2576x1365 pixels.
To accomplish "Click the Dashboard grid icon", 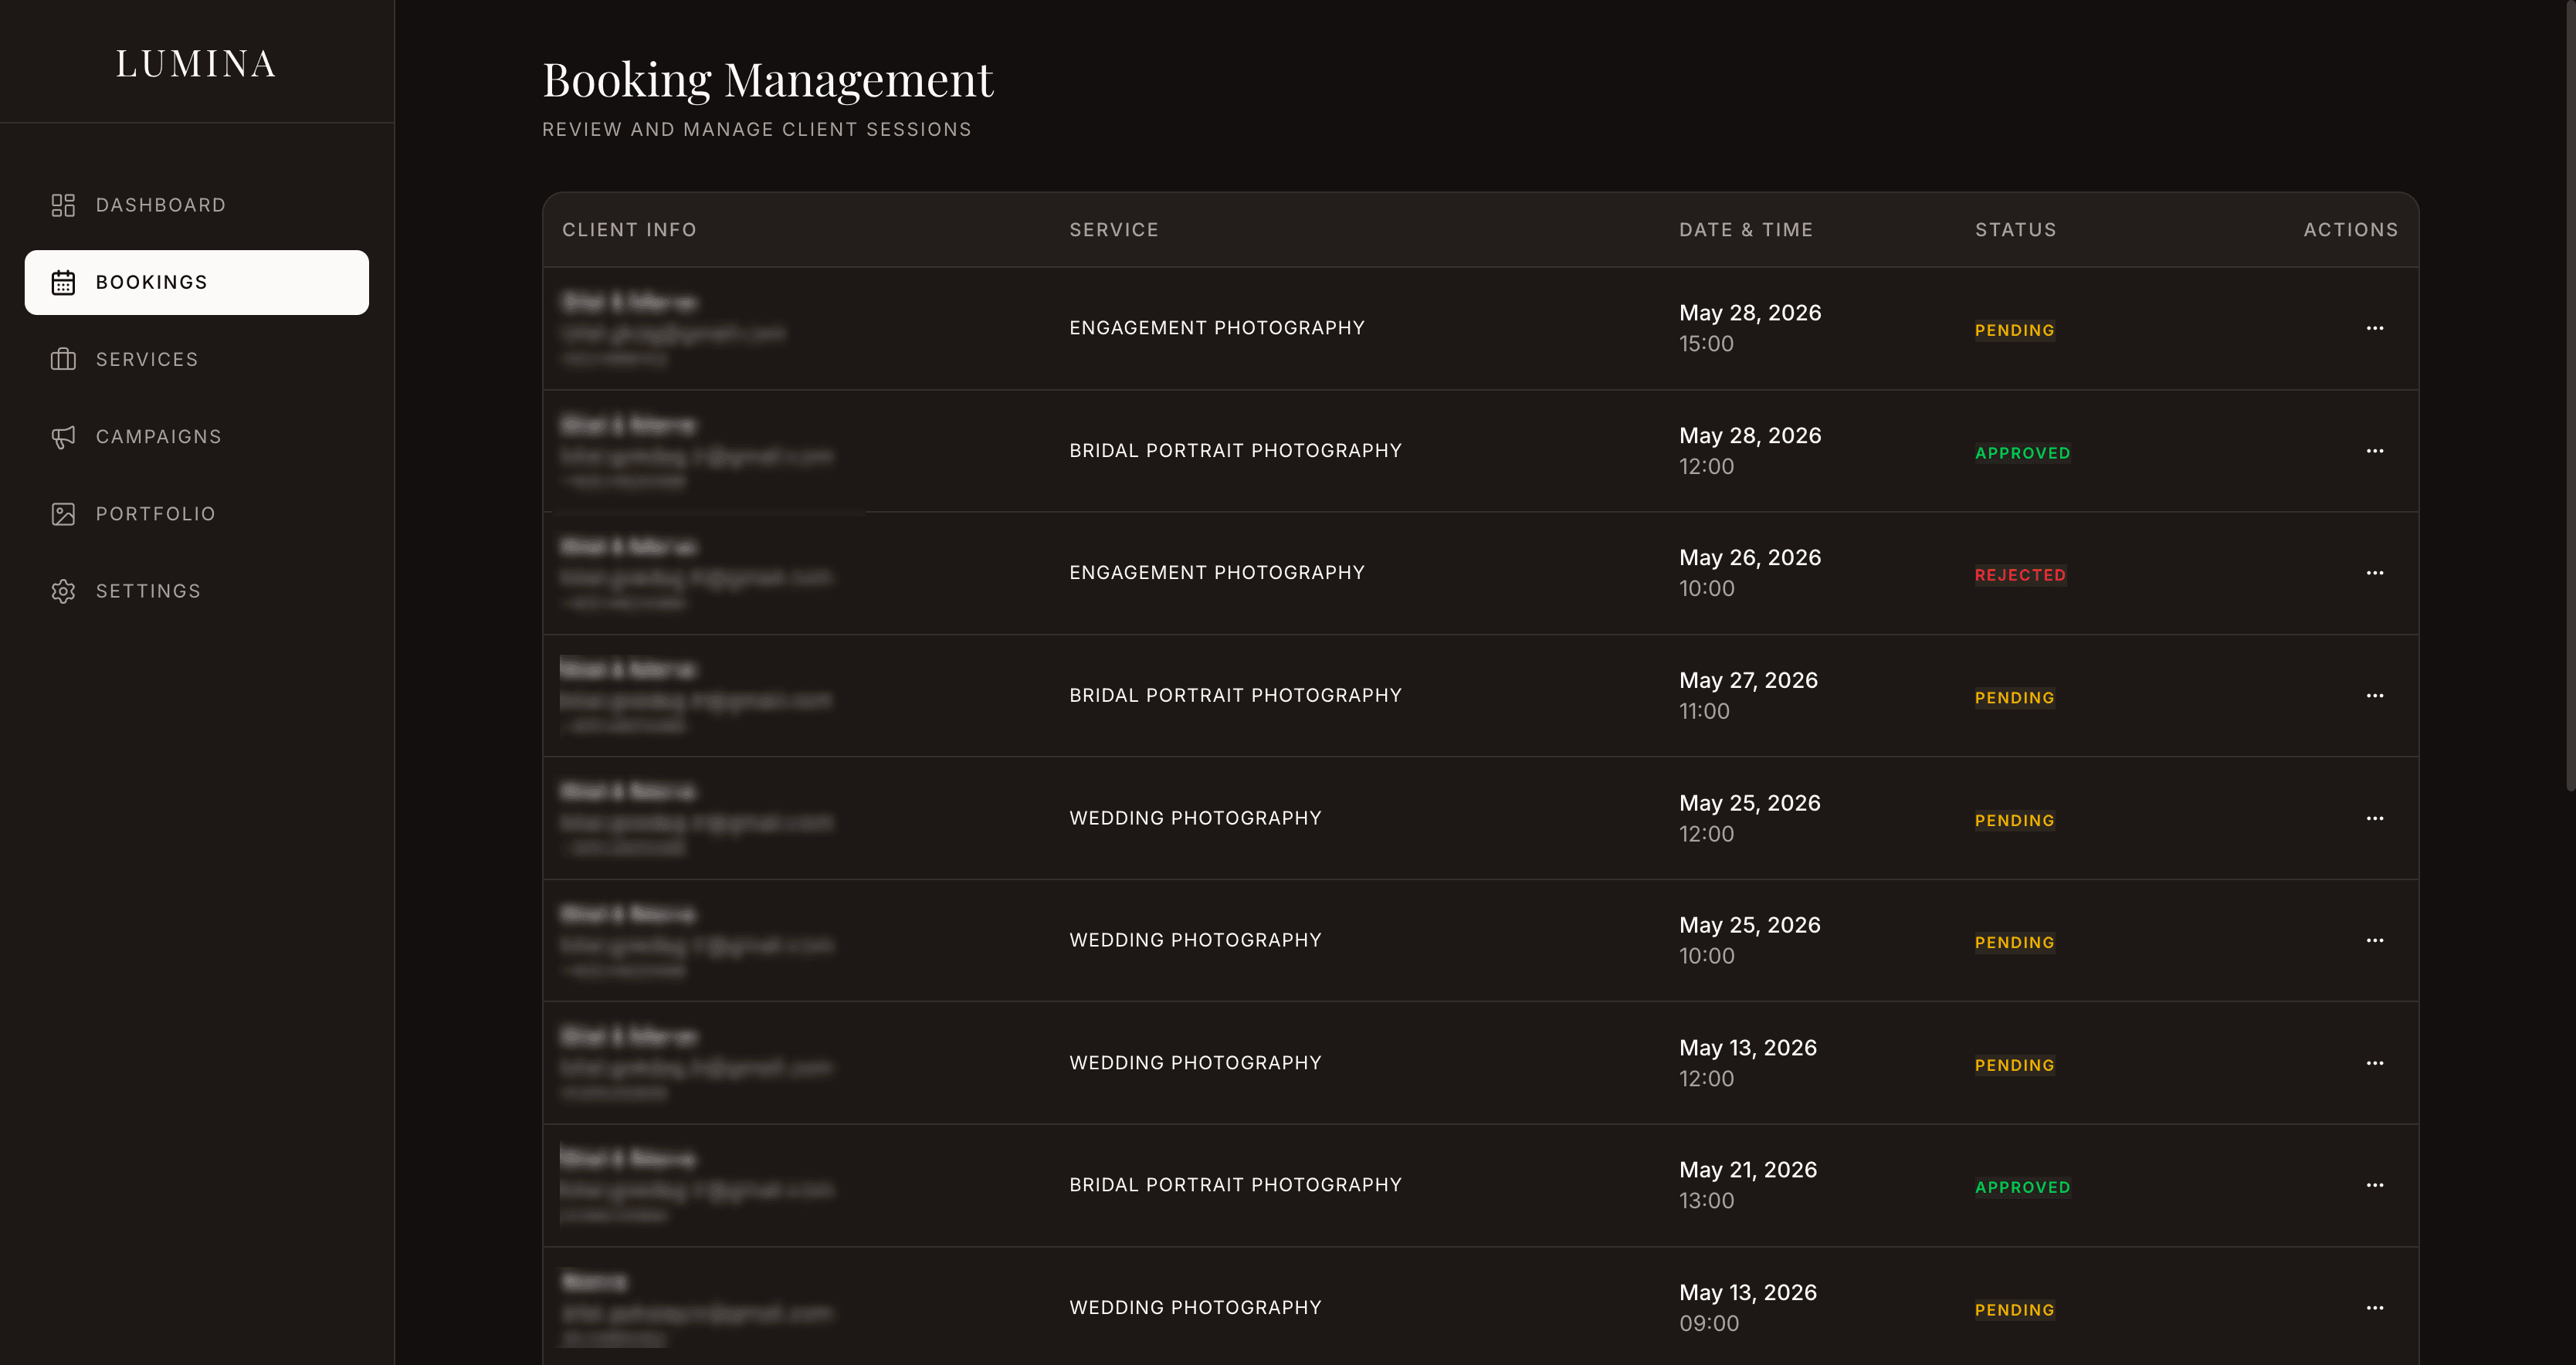I will click(x=63, y=205).
